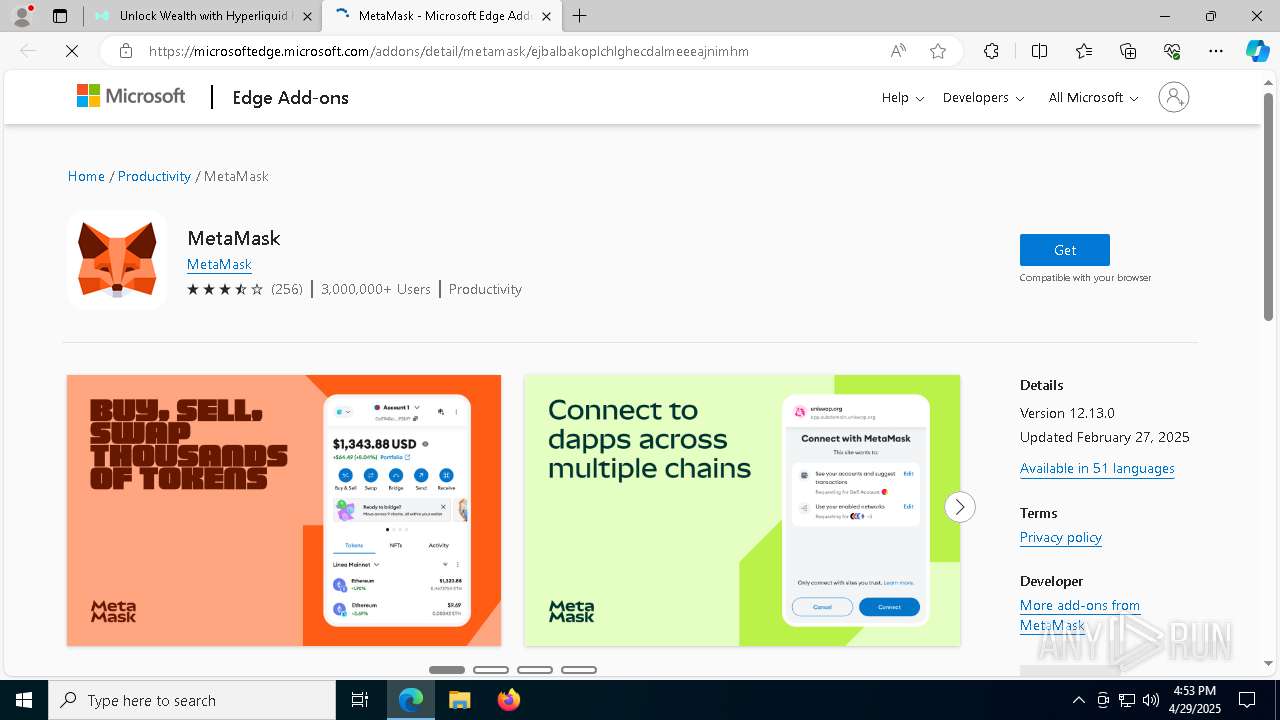
Task: Select third carousel page indicator
Action: [x=535, y=670]
